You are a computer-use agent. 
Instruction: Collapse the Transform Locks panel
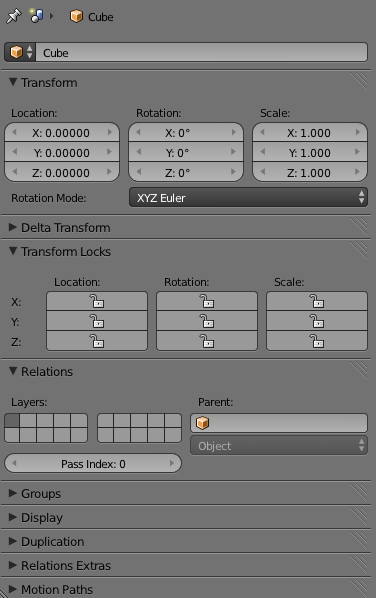point(13,251)
